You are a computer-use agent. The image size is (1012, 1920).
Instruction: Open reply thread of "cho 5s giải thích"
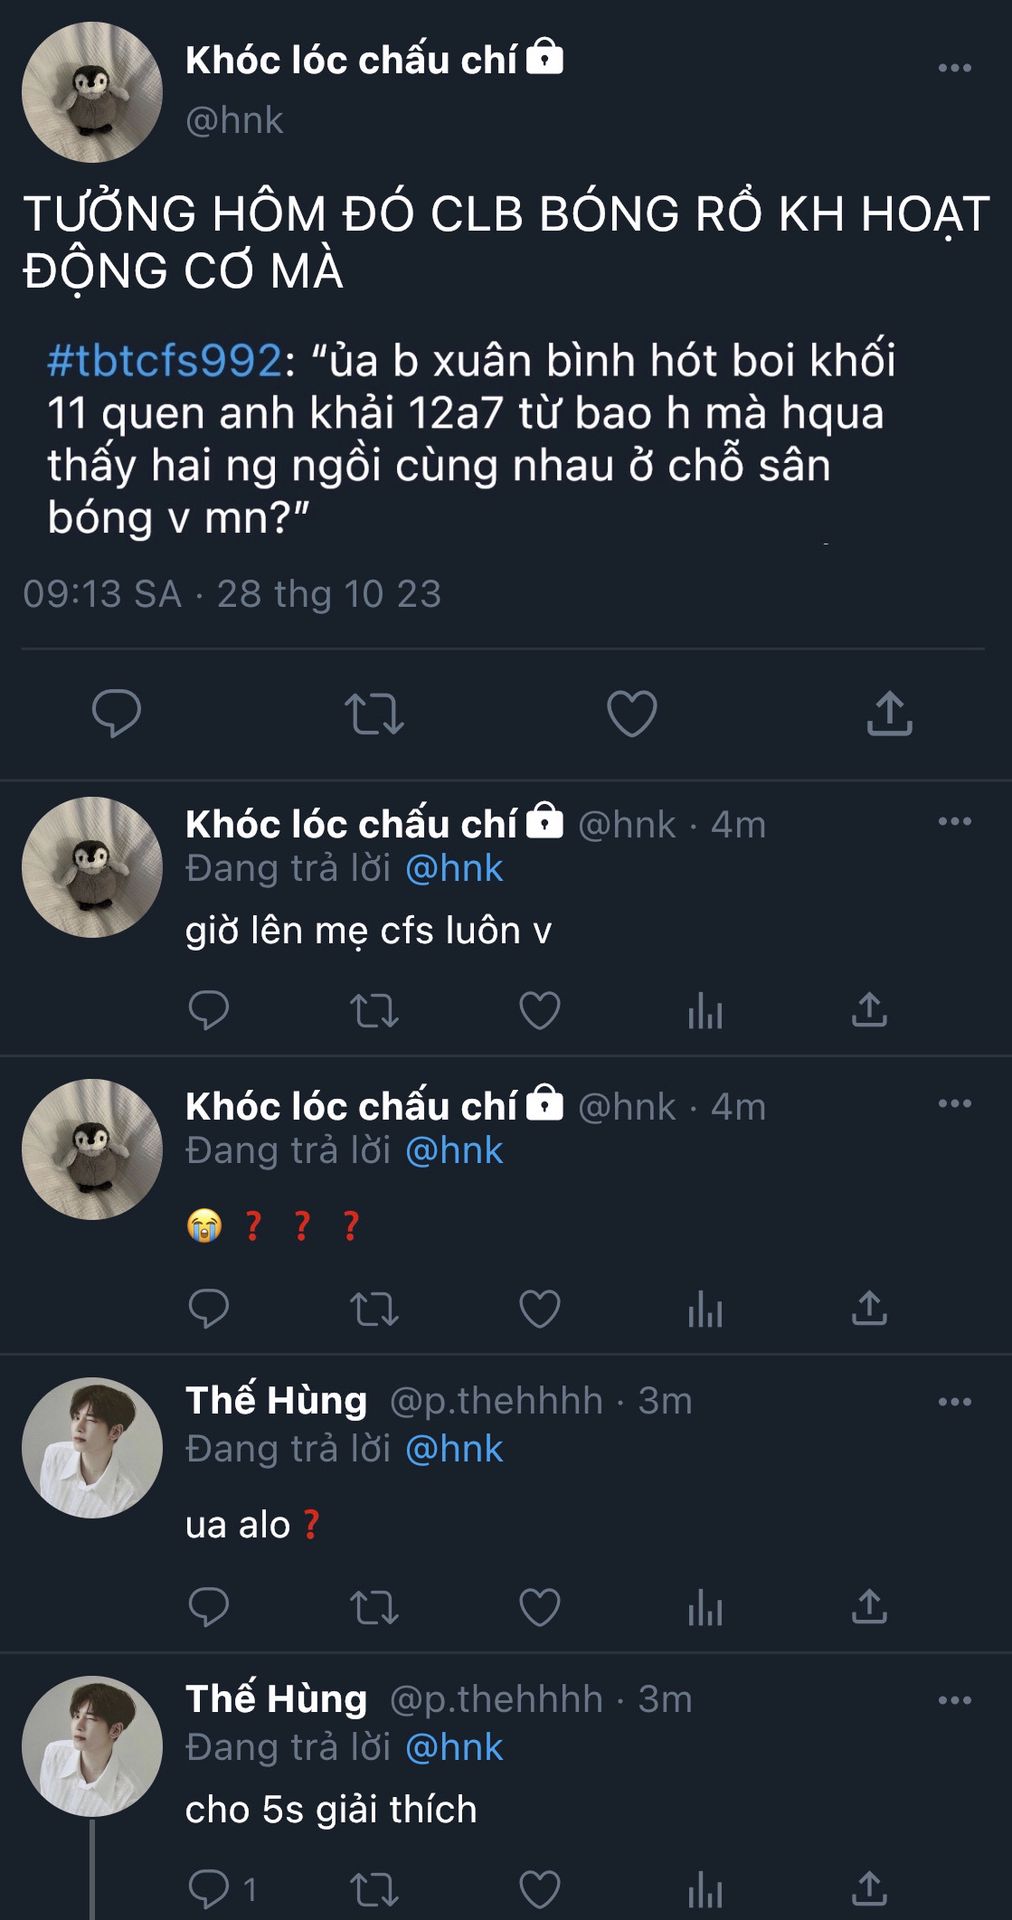[x=210, y=1889]
